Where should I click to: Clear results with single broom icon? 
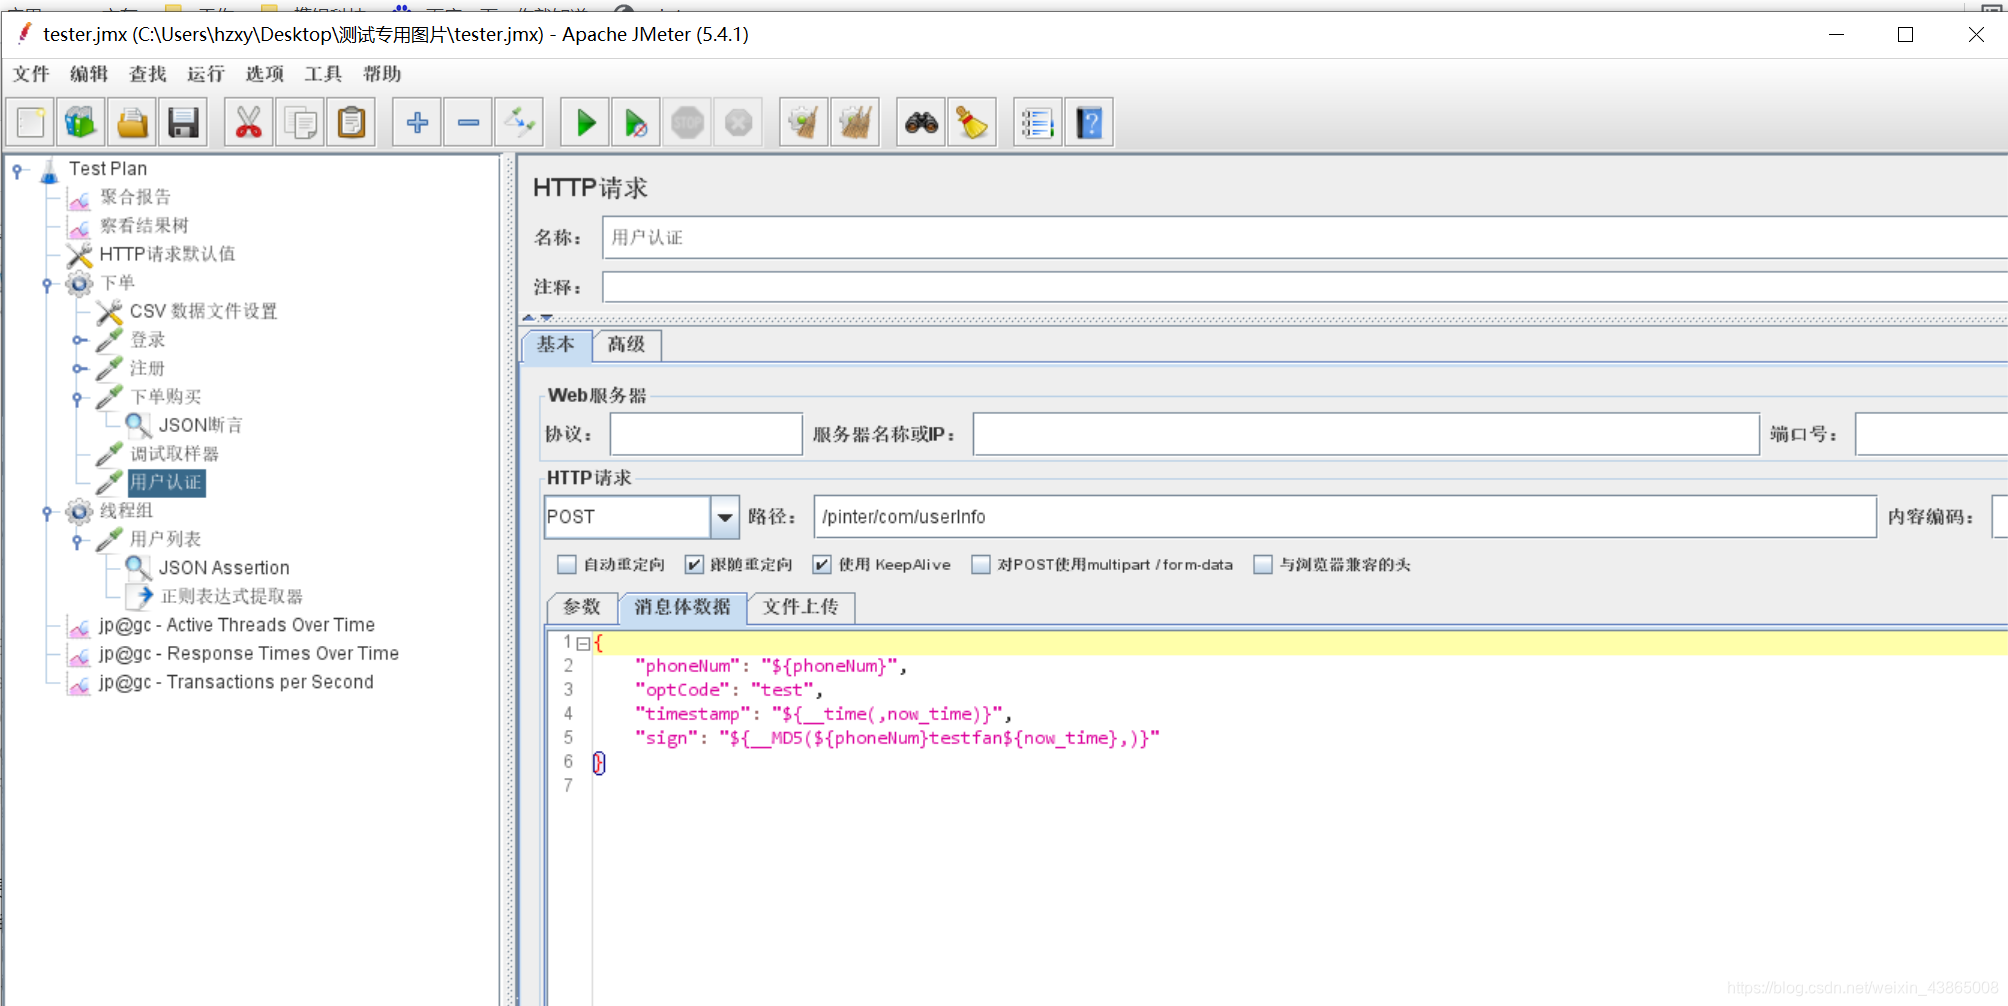point(804,123)
